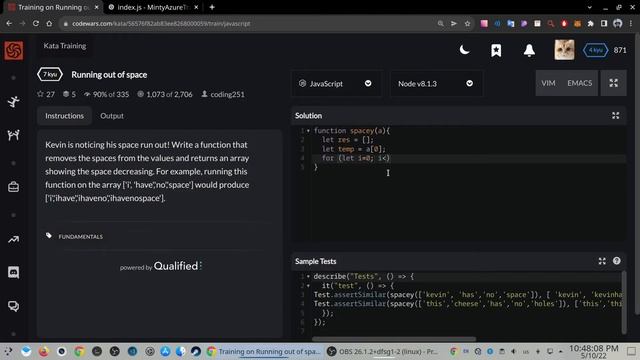Expand the Sample Tests panel
This screenshot has width=640, height=360.
(602, 261)
